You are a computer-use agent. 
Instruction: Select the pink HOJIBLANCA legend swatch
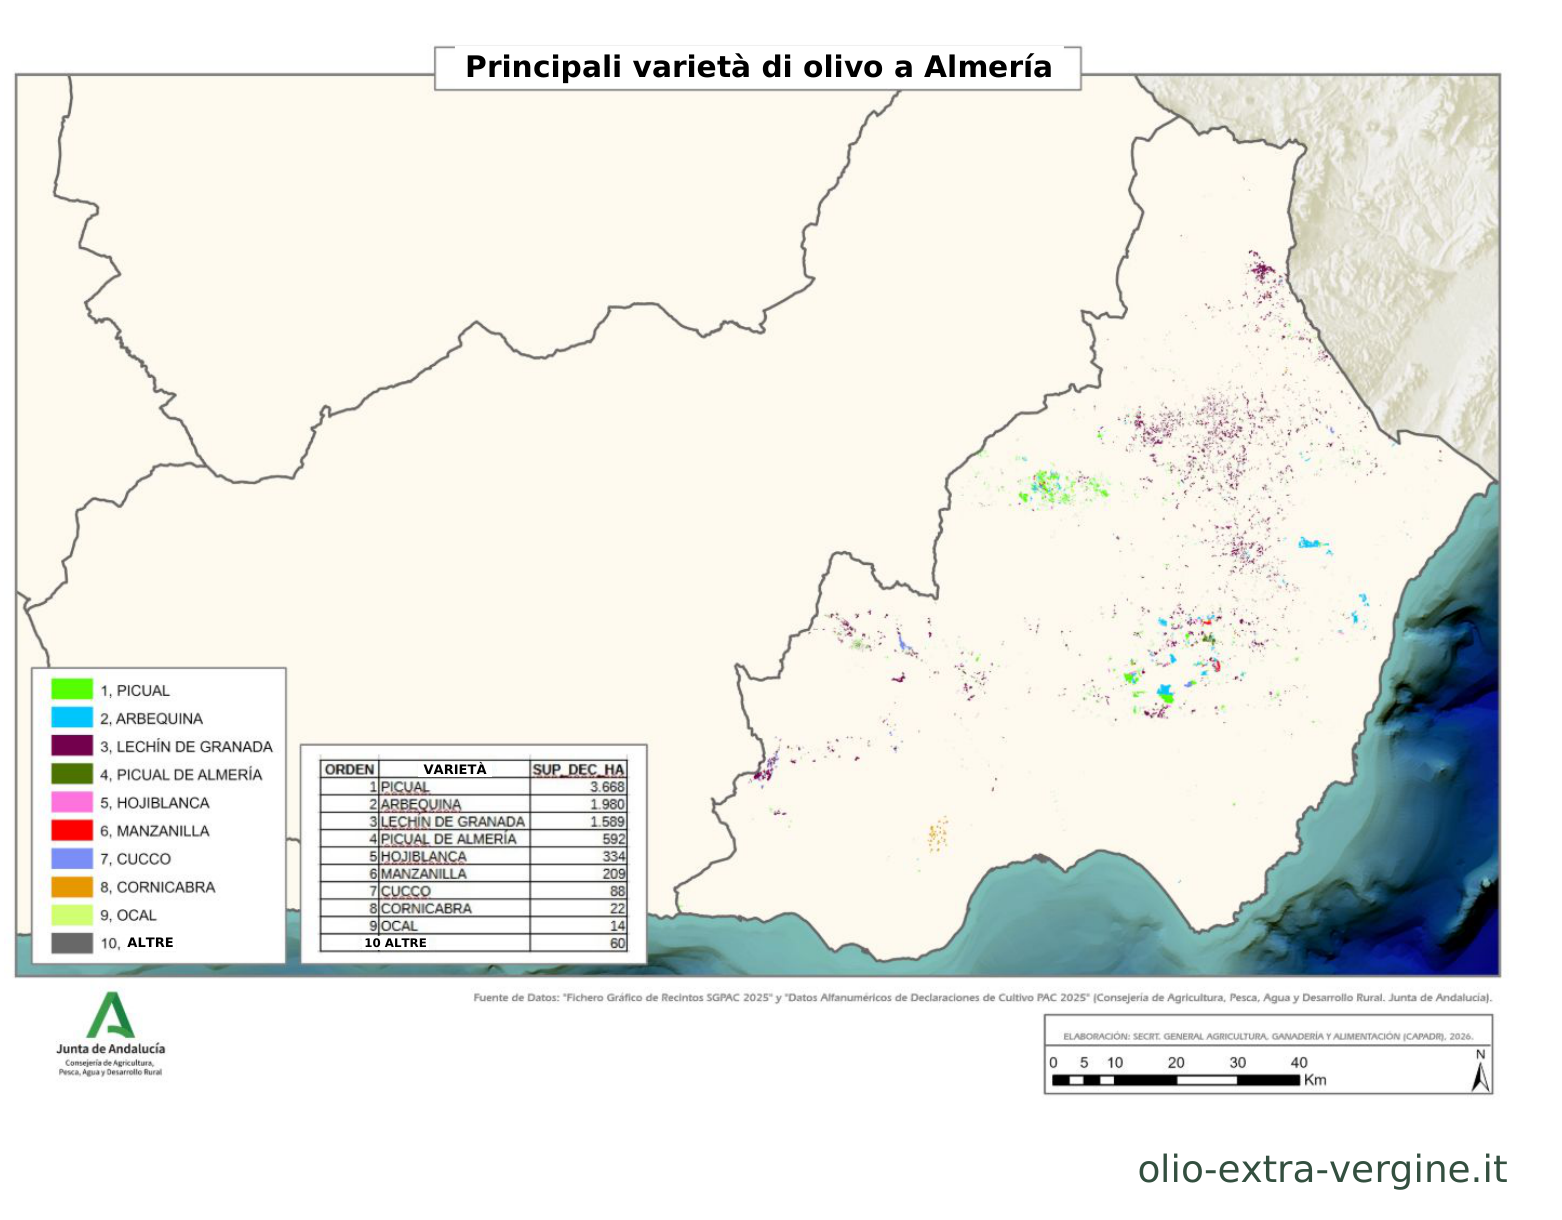(x=72, y=802)
